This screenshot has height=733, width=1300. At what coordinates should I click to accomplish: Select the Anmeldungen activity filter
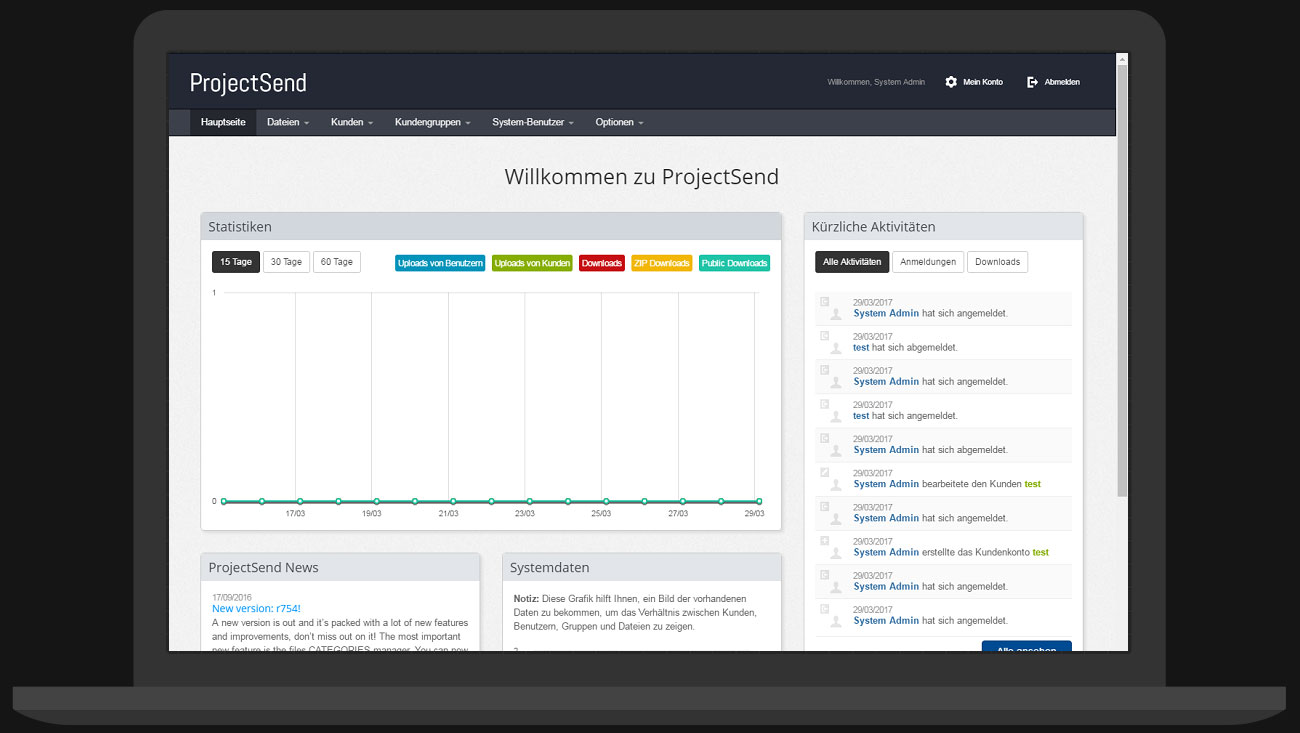pyautogui.click(x=928, y=262)
